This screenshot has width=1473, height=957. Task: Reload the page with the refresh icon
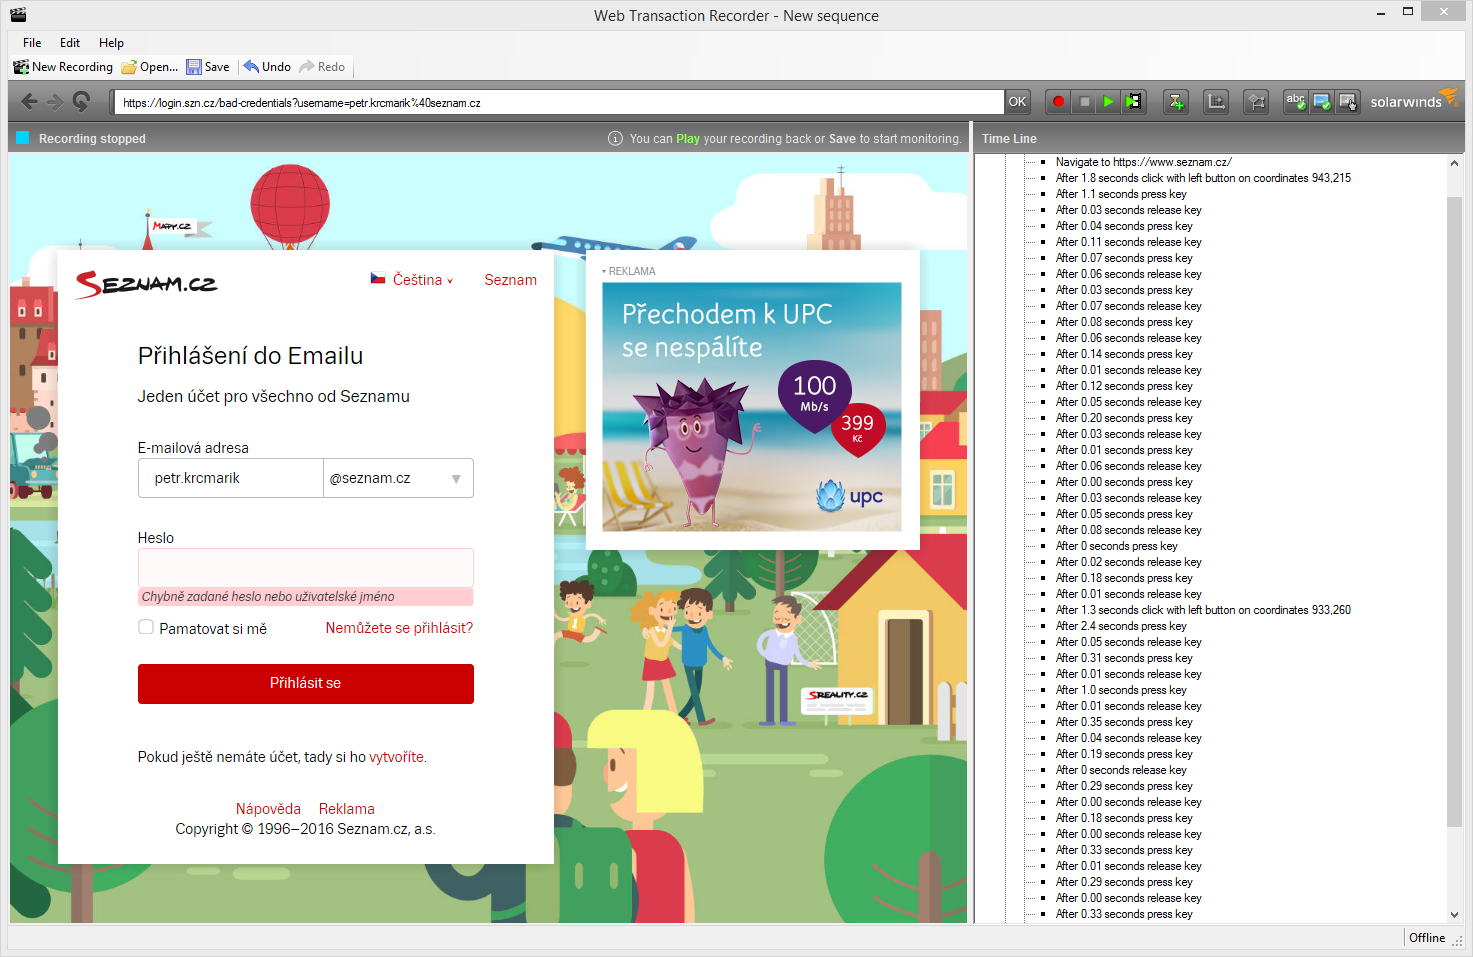[80, 101]
